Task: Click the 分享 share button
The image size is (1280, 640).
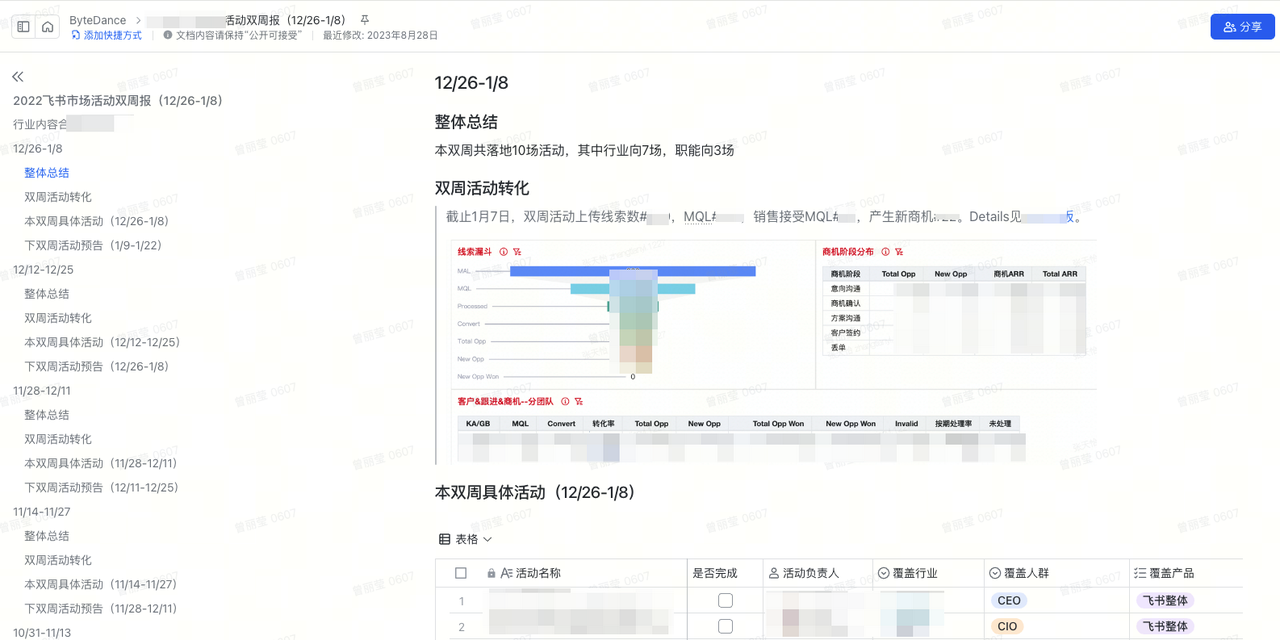Action: pyautogui.click(x=1242, y=27)
